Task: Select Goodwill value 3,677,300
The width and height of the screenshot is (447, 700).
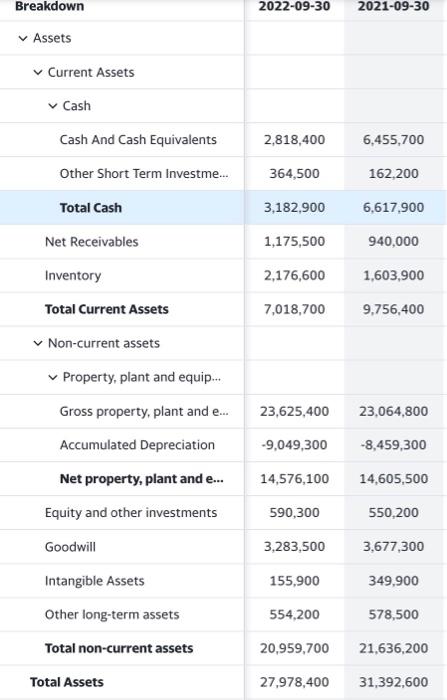Action: pos(393,547)
